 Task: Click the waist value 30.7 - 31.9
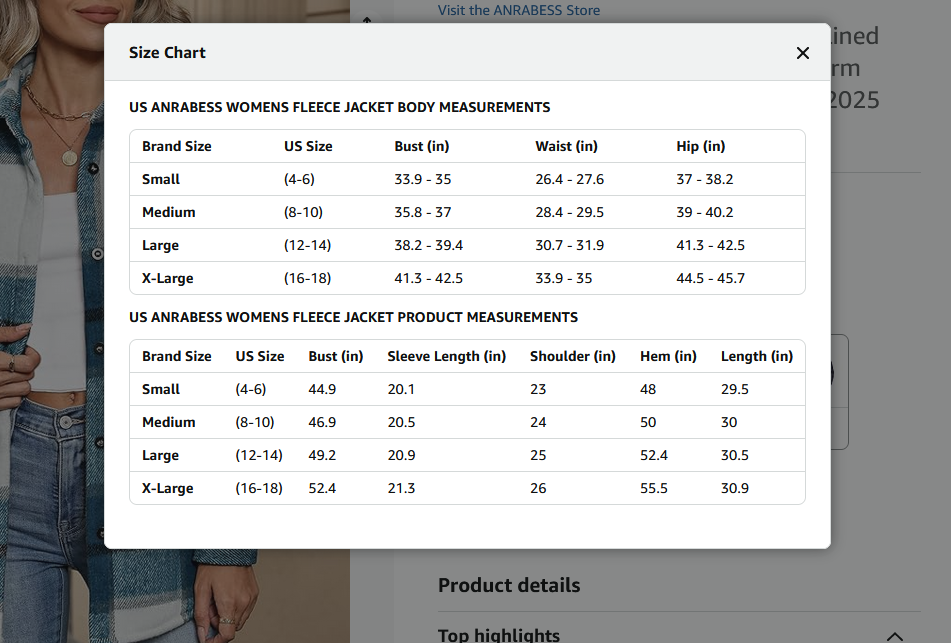[570, 245]
